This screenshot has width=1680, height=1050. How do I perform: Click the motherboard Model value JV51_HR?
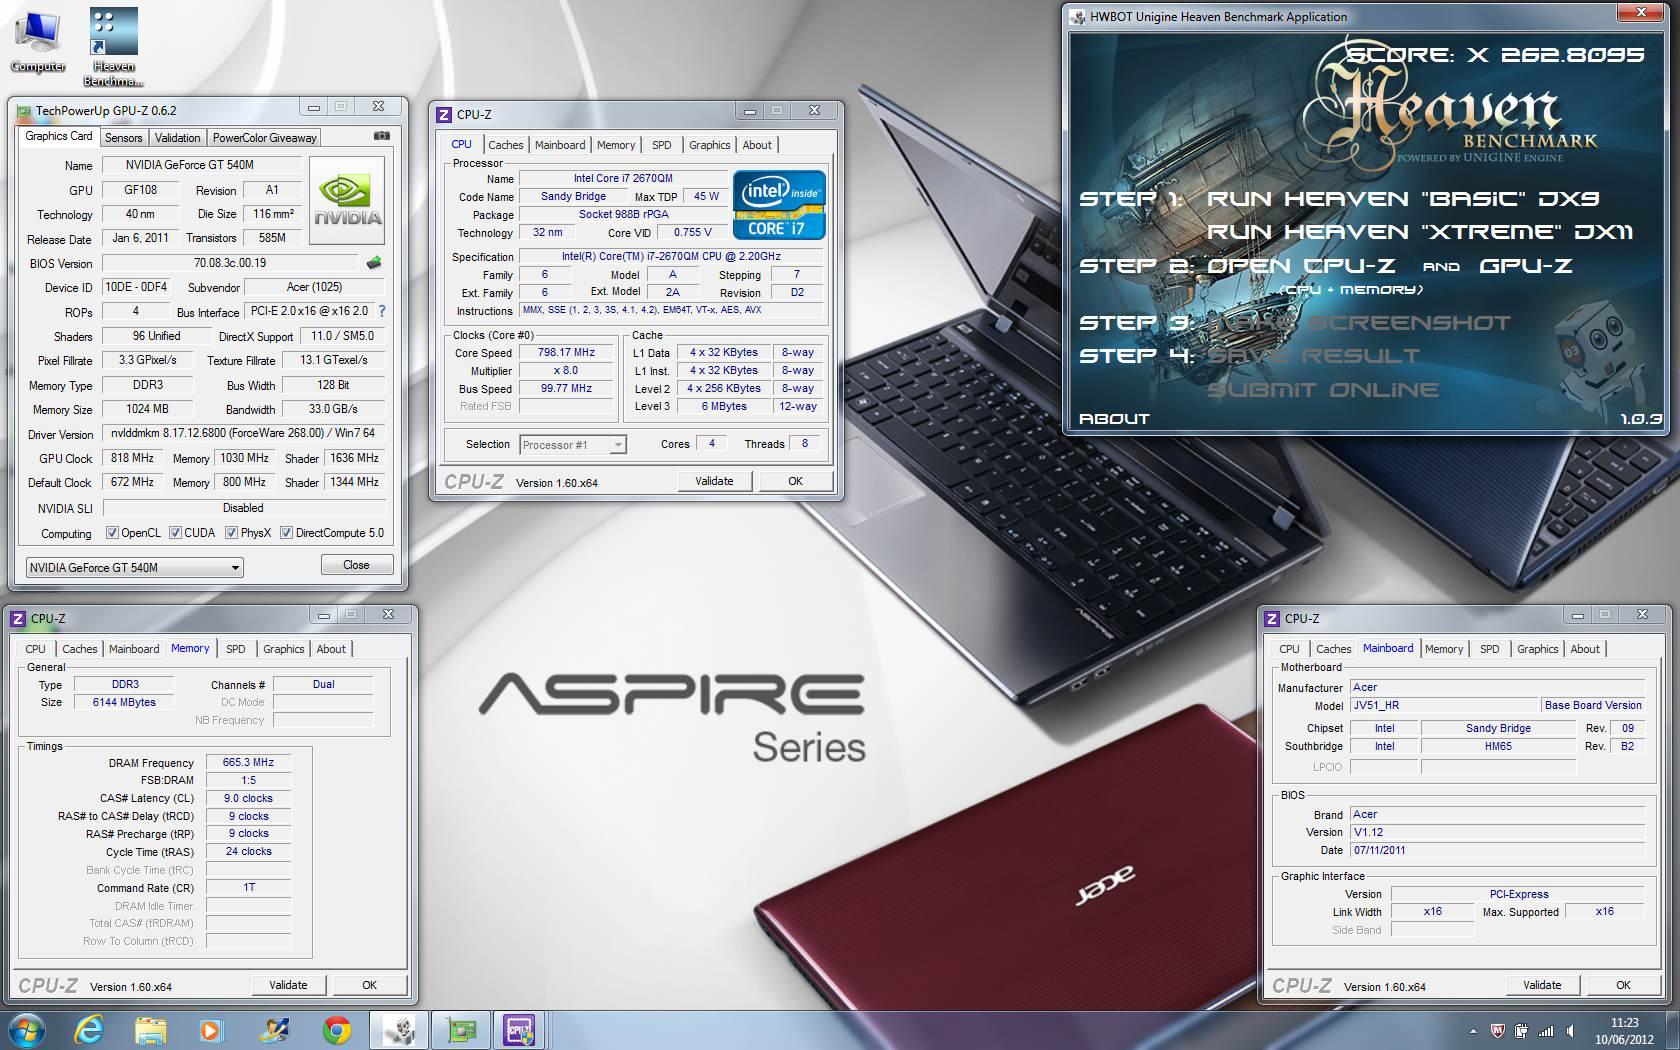coord(1443,705)
